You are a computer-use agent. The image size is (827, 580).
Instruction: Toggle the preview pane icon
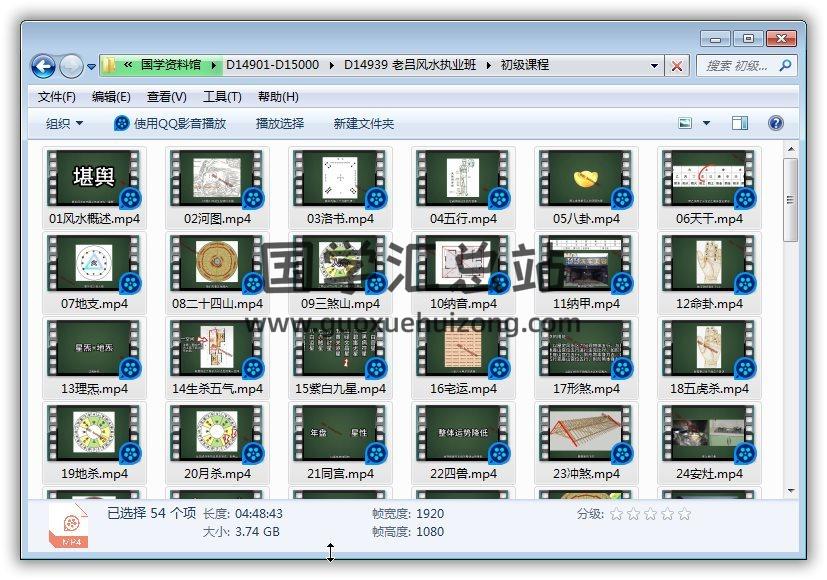tap(740, 123)
